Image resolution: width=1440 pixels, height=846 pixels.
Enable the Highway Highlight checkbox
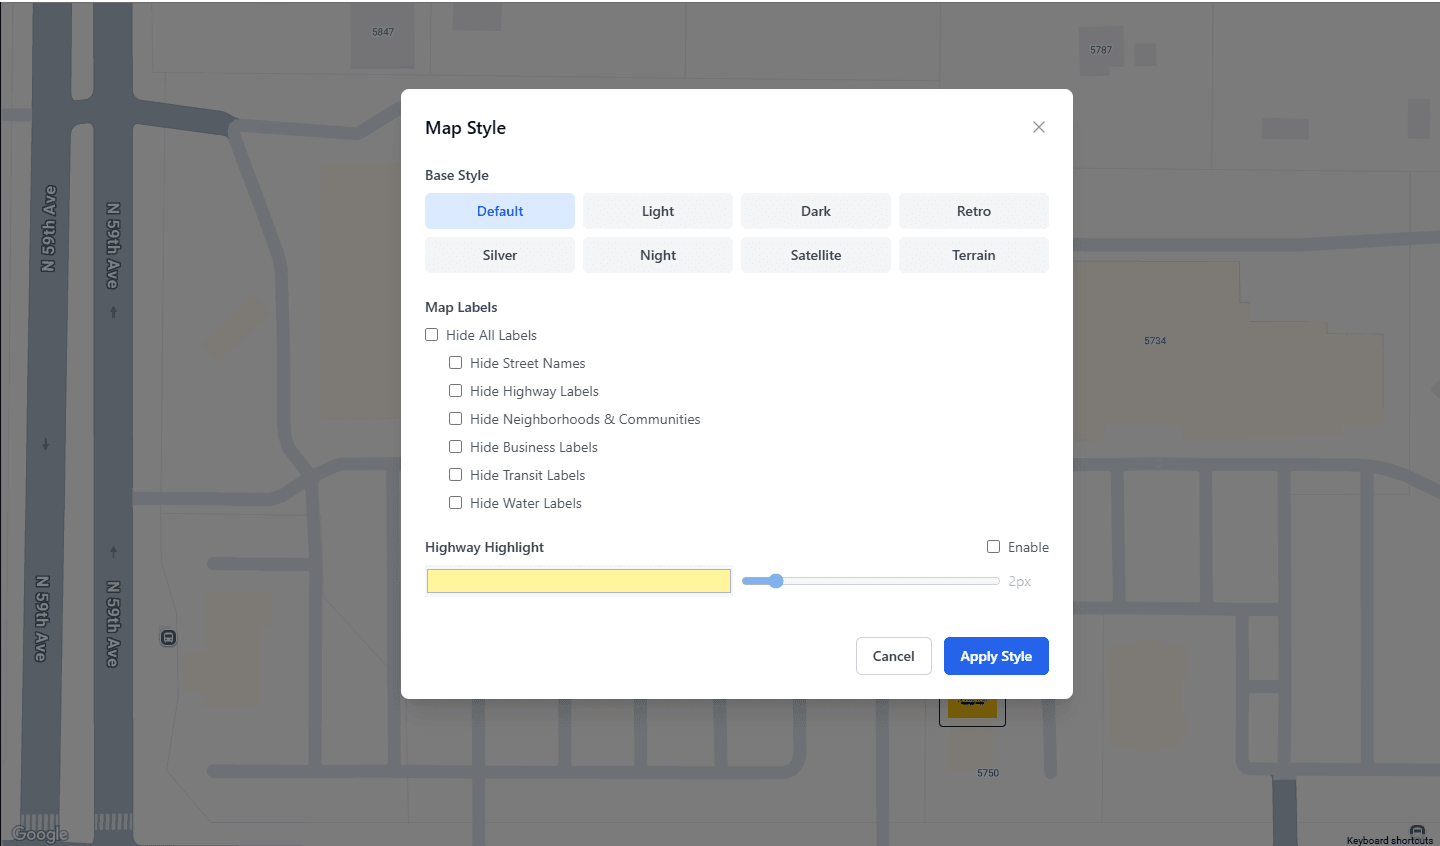pyautogui.click(x=994, y=547)
